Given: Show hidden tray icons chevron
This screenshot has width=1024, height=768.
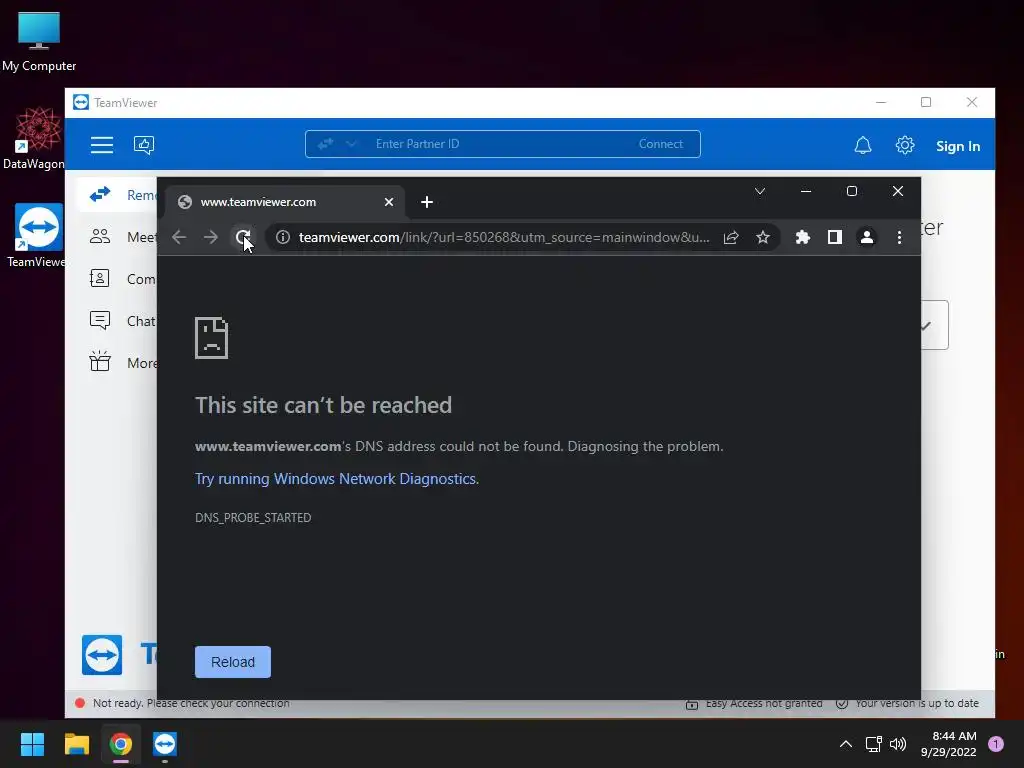Looking at the screenshot, I should pos(846,744).
